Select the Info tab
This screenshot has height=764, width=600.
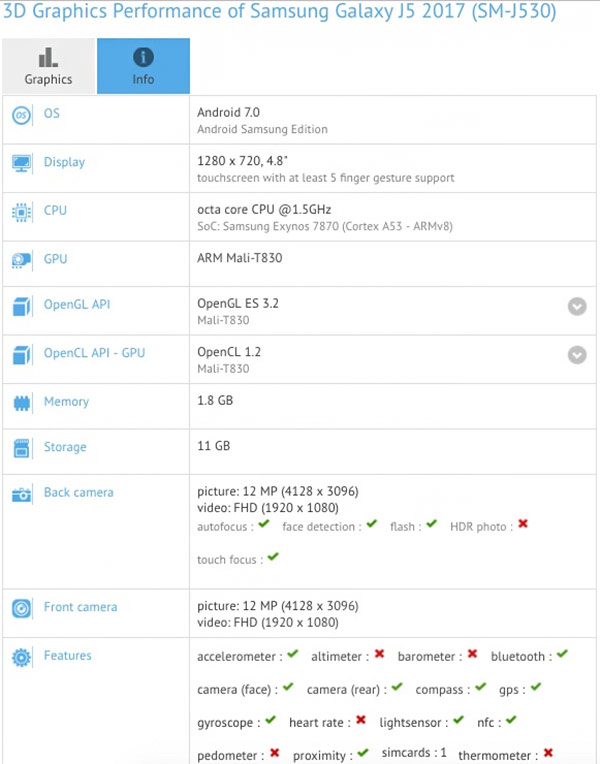(143, 67)
